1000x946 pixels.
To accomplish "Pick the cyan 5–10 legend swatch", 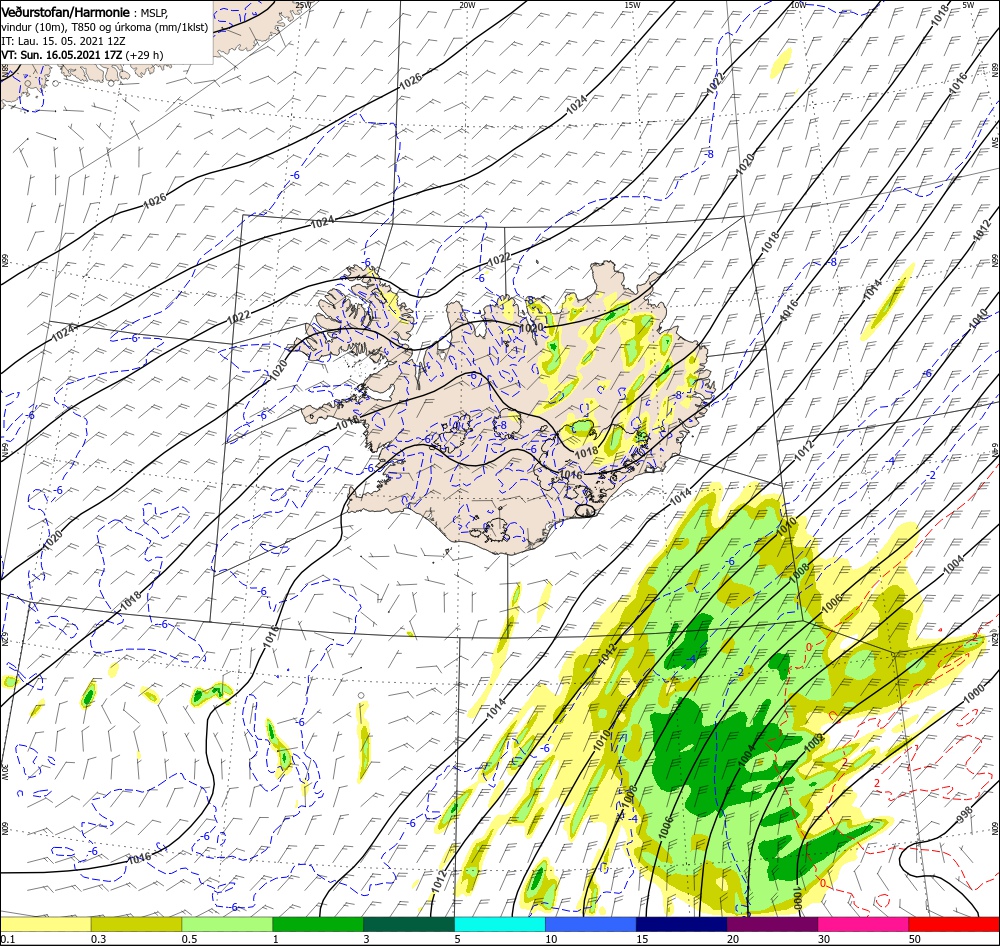I will click(x=499, y=924).
